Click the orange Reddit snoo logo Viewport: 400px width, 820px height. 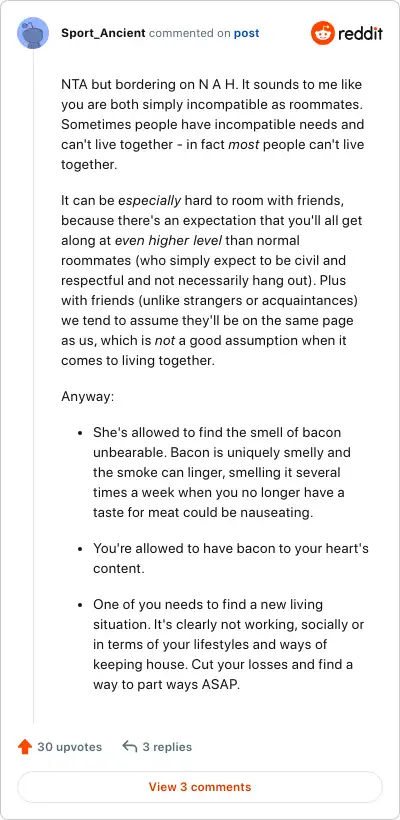(x=323, y=33)
